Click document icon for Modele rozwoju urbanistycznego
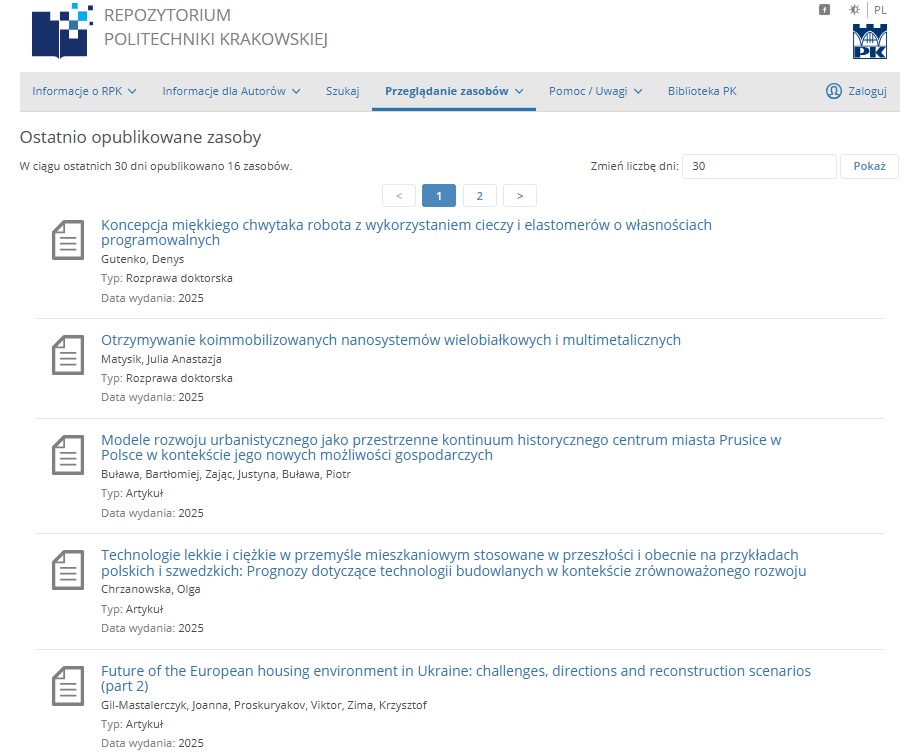The width and height of the screenshot is (916, 753). [68, 456]
